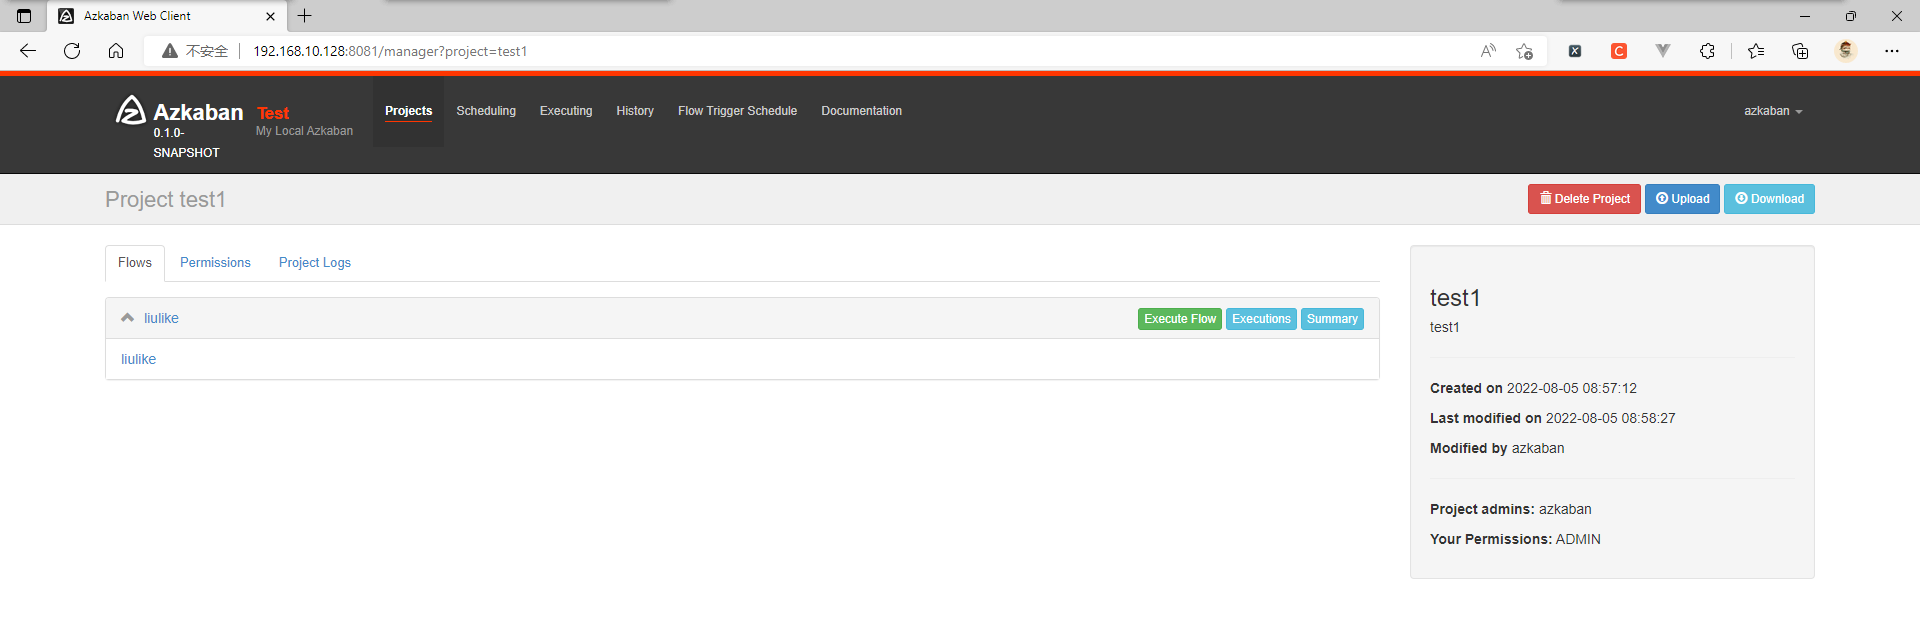Screen dimensions: 1920x635
Task: Go back with browser back arrow
Action: click(28, 51)
